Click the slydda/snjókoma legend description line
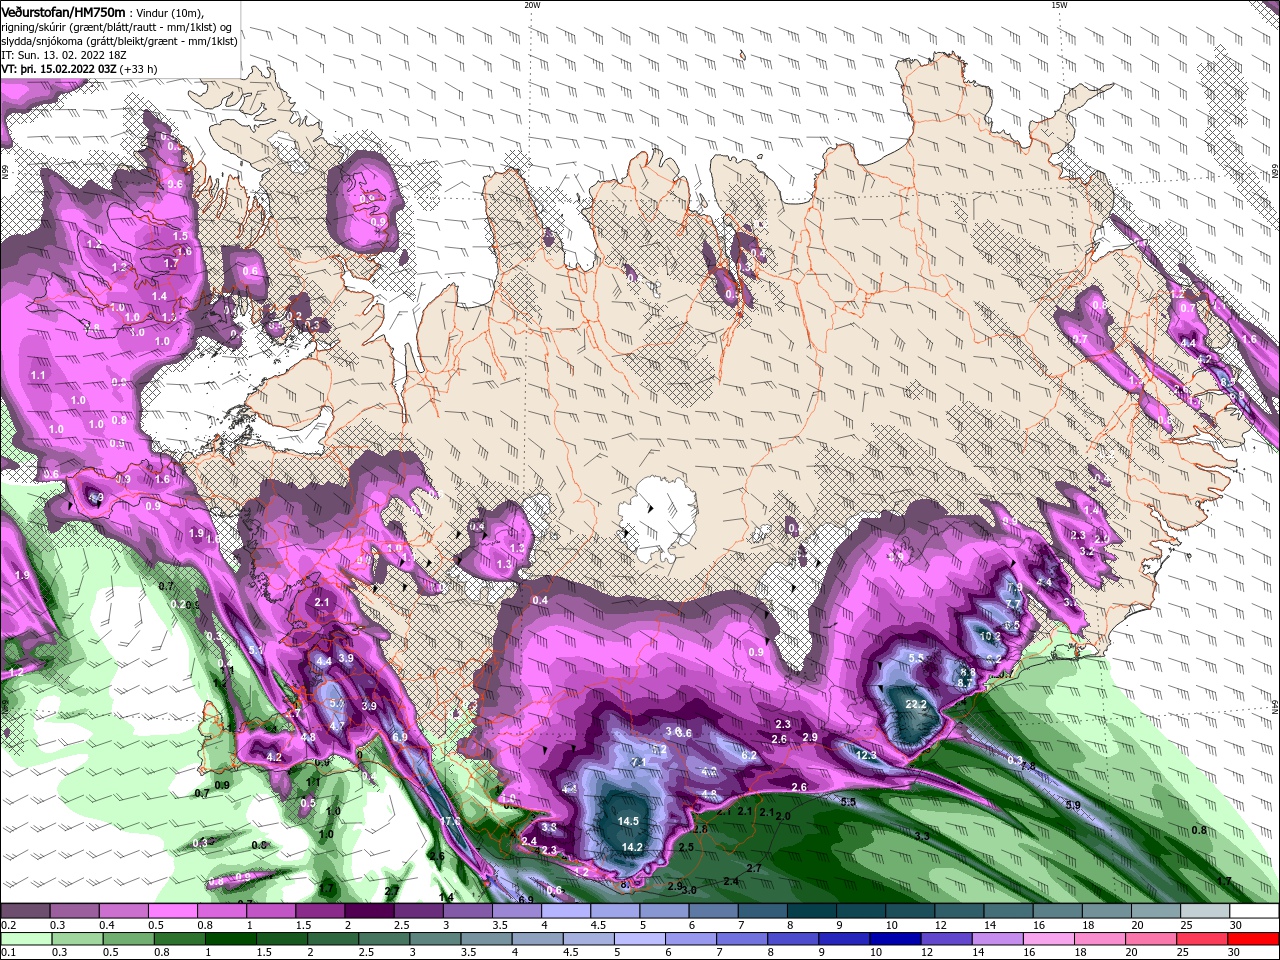Image resolution: width=1280 pixels, height=960 pixels. coord(117,41)
